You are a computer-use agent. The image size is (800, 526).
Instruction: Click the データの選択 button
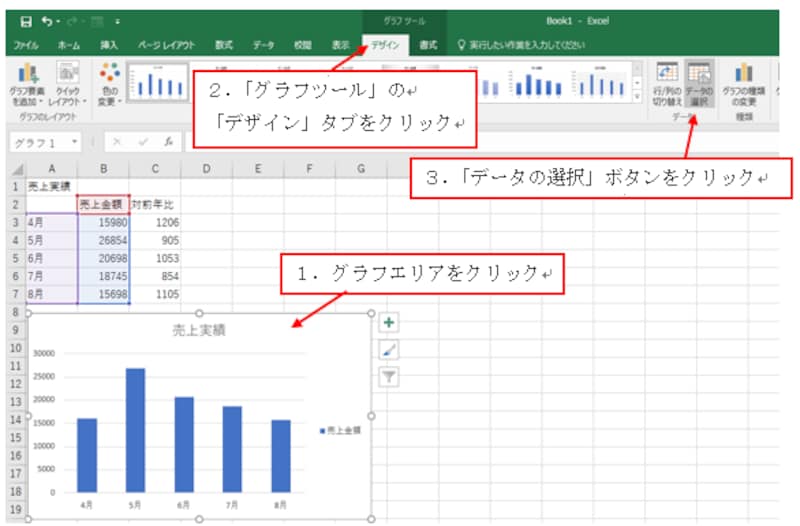[699, 84]
